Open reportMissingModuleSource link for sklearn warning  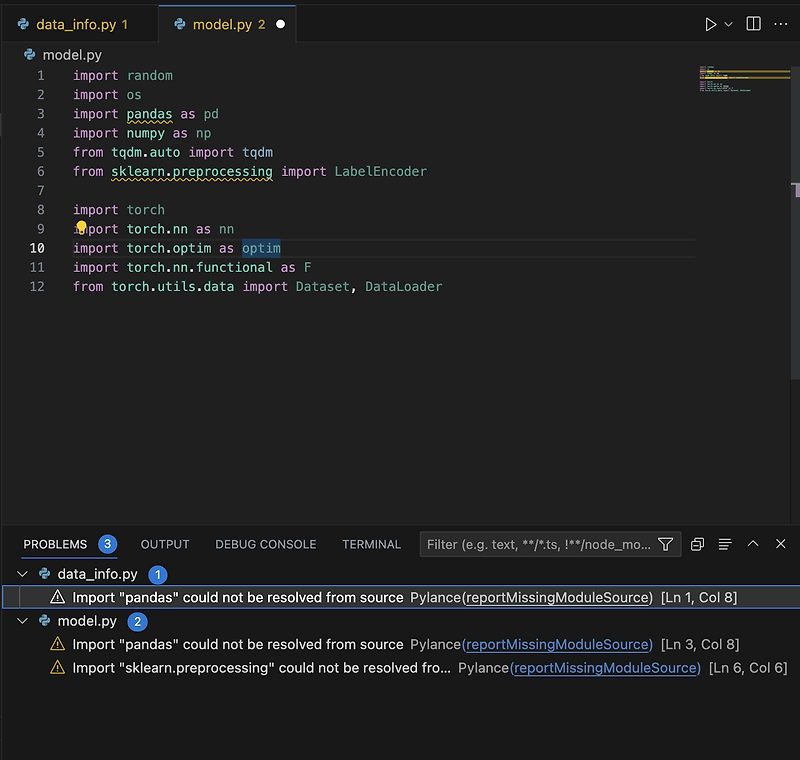(607, 668)
